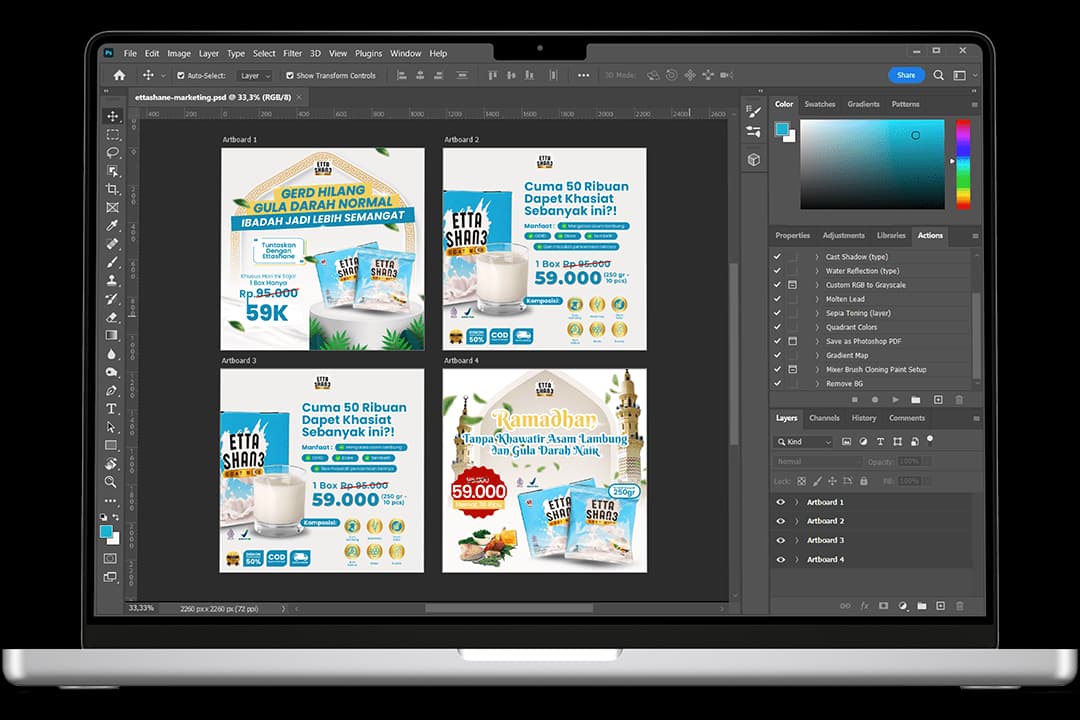Activate the Zoom magnifier tool

(x=112, y=482)
